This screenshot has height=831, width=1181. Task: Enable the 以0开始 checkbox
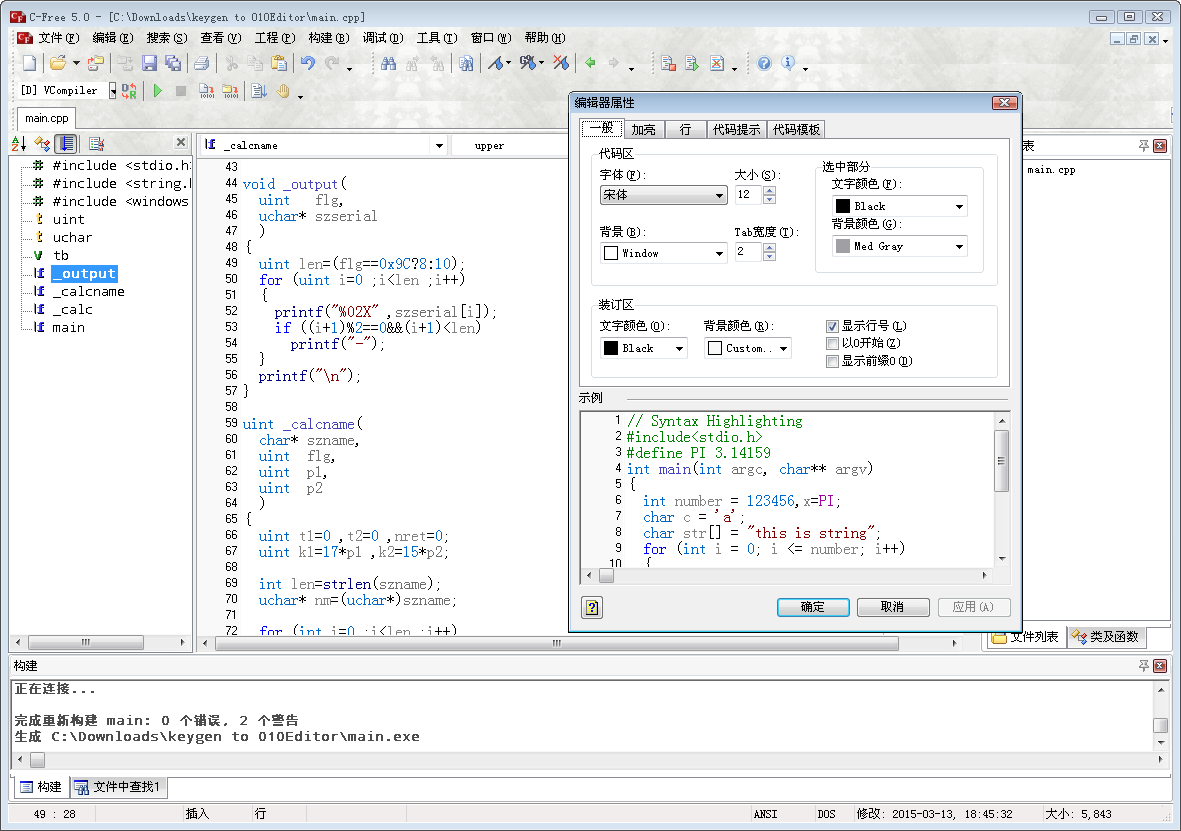[x=832, y=344]
